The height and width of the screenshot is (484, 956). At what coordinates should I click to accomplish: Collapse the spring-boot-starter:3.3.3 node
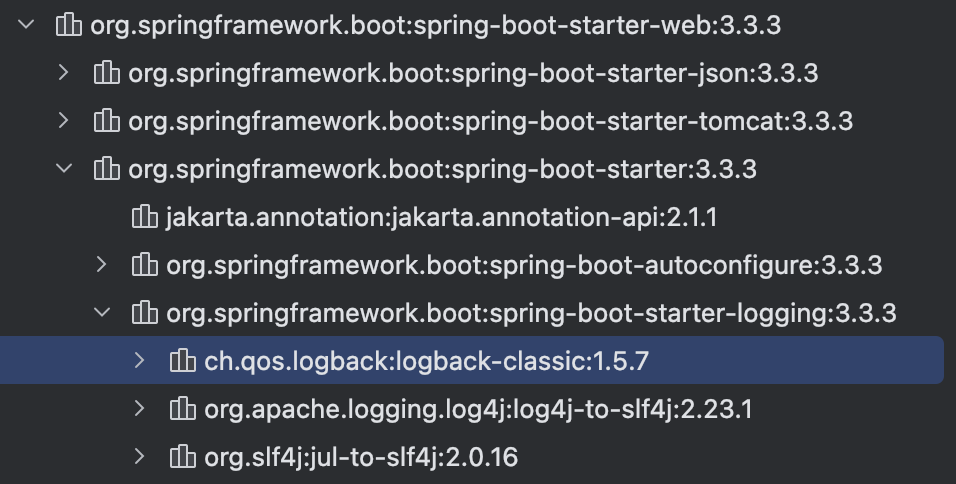[x=64, y=169]
